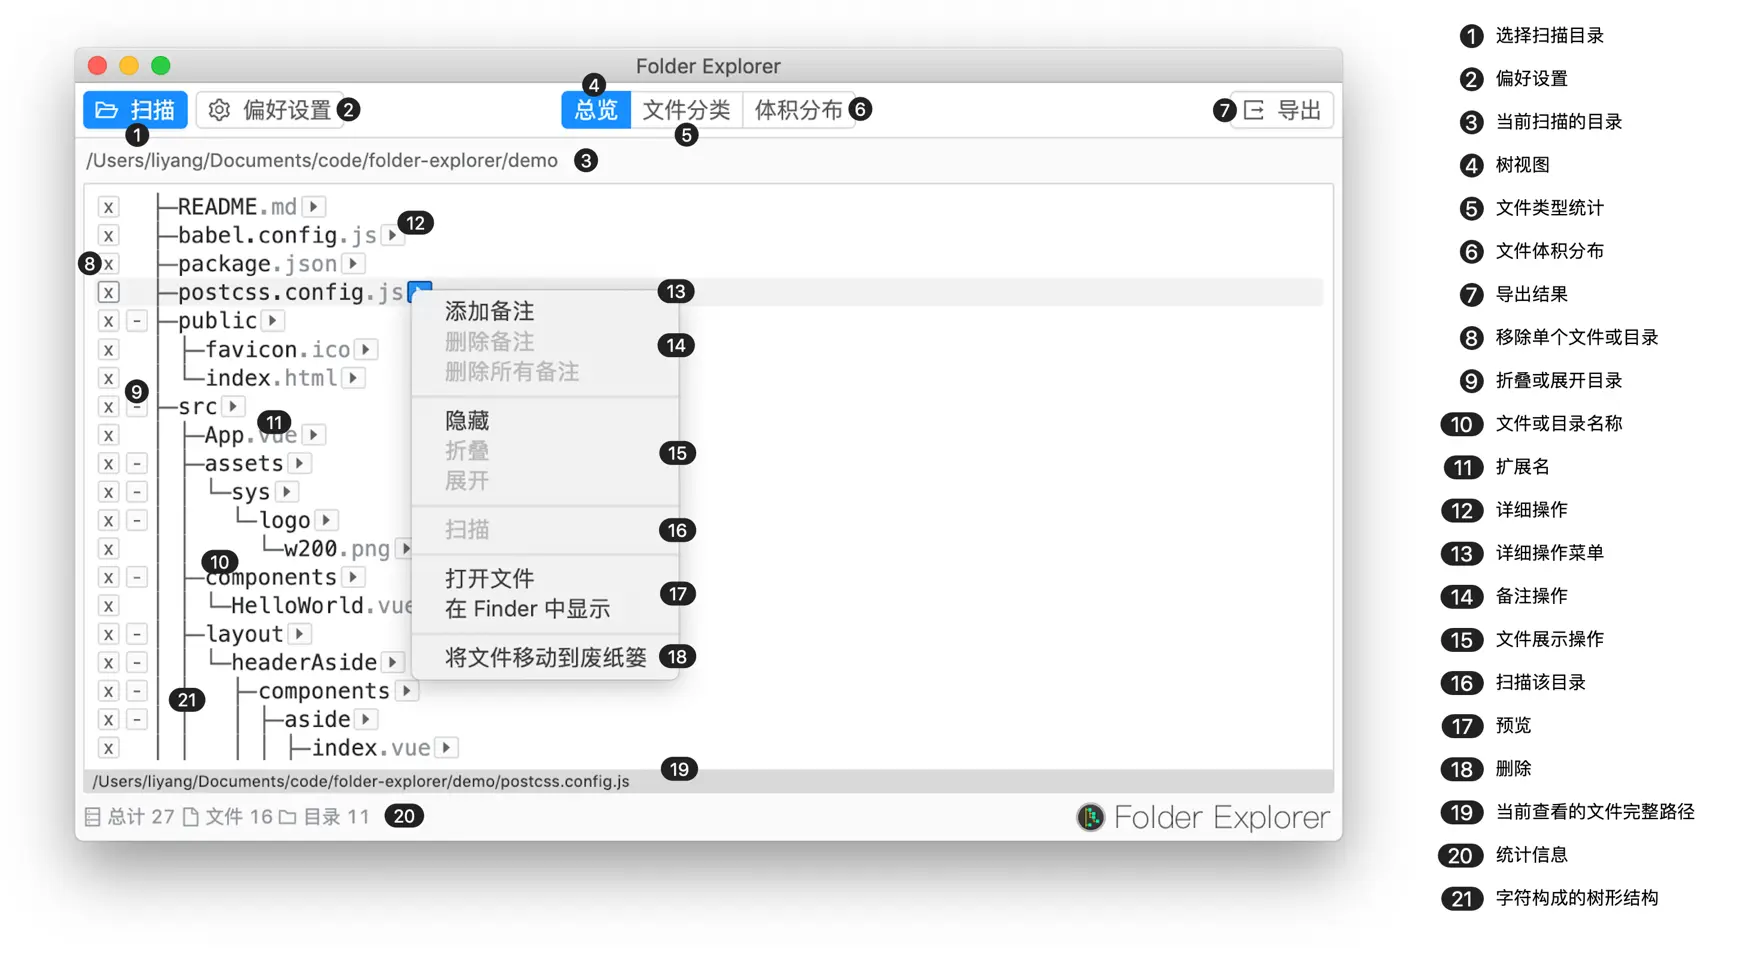
Task: Remove index.html using its x box
Action: (108, 379)
